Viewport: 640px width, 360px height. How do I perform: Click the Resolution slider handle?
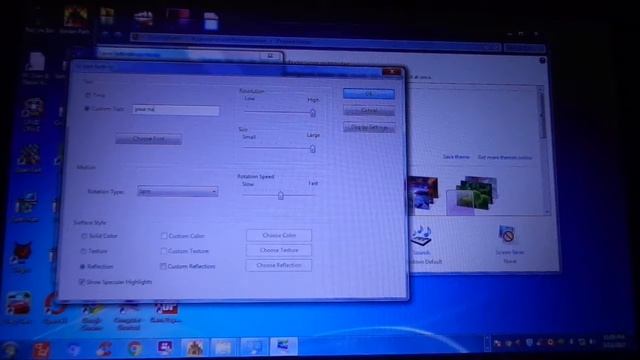(313, 113)
